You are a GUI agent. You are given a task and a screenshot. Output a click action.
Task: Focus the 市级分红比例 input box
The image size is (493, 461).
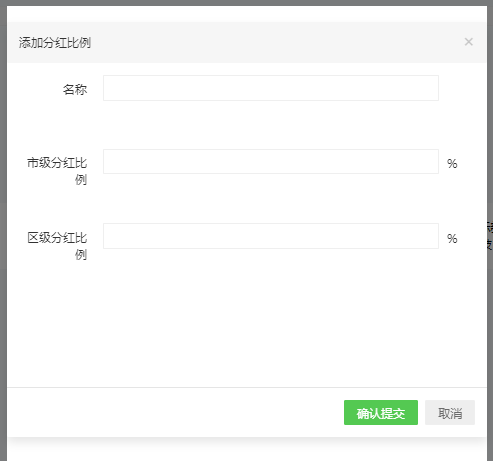(271, 162)
